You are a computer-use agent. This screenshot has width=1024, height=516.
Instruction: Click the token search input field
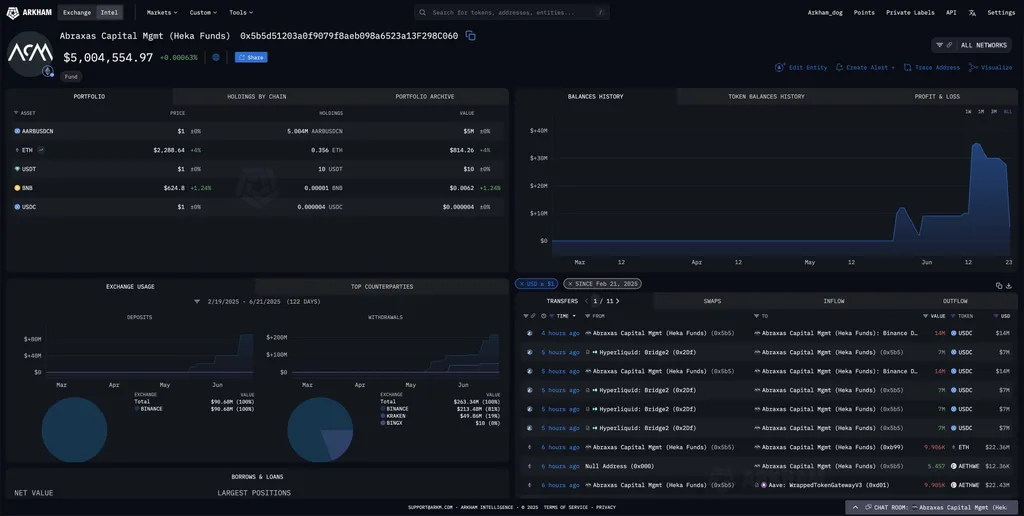coord(512,13)
